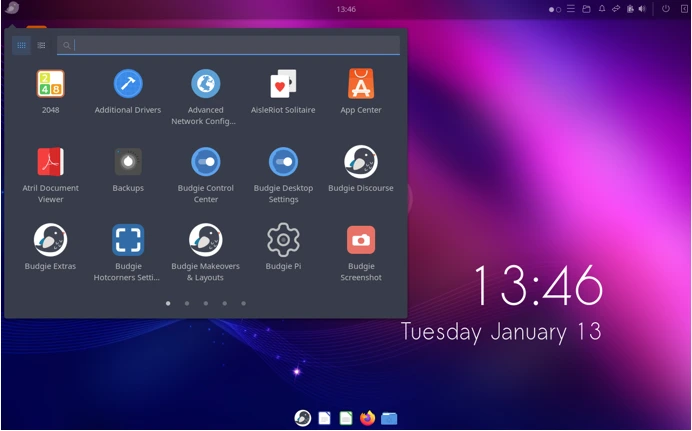Click the Budgie icon in the dock

tap(303, 417)
